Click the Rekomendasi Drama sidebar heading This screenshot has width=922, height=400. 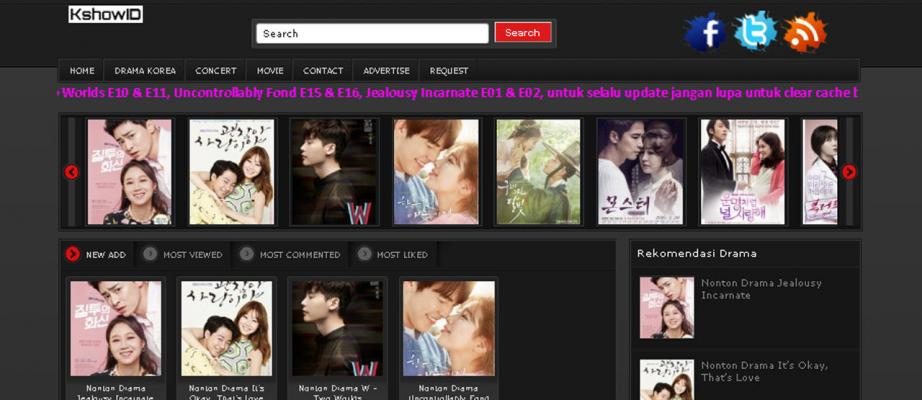(697, 254)
